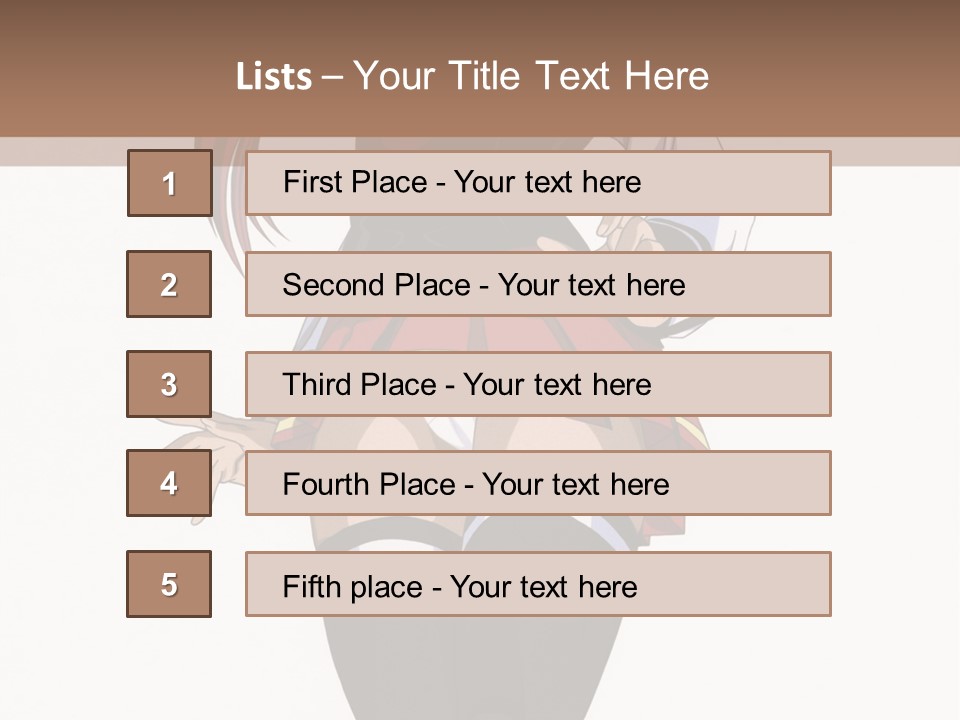Click the number 3 box
960x720 pixels.
pyautogui.click(x=169, y=384)
